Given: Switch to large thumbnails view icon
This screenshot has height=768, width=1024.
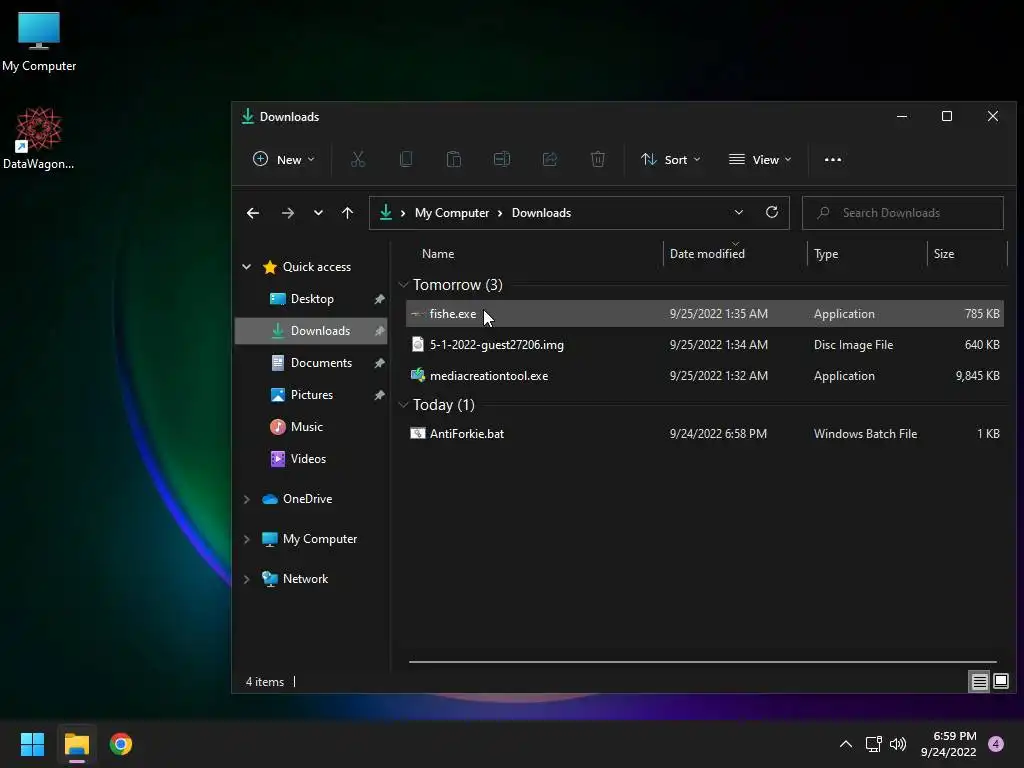Looking at the screenshot, I should pos(1000,682).
